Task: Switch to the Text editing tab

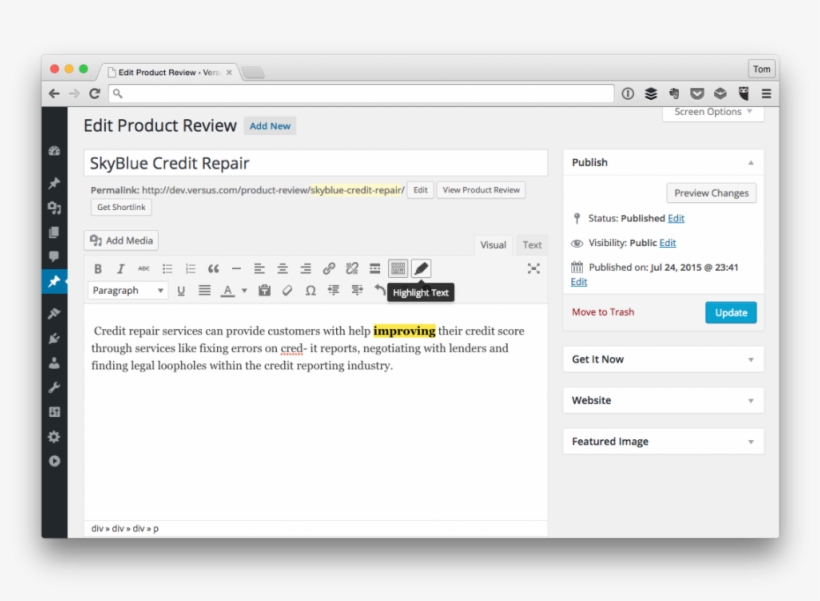Action: pyautogui.click(x=531, y=244)
